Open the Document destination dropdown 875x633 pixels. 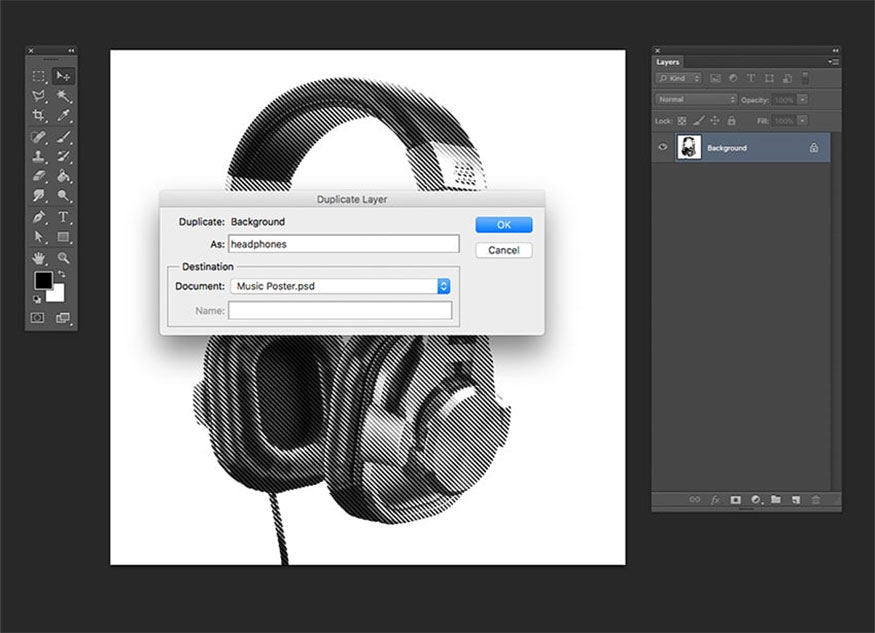pyautogui.click(x=443, y=286)
